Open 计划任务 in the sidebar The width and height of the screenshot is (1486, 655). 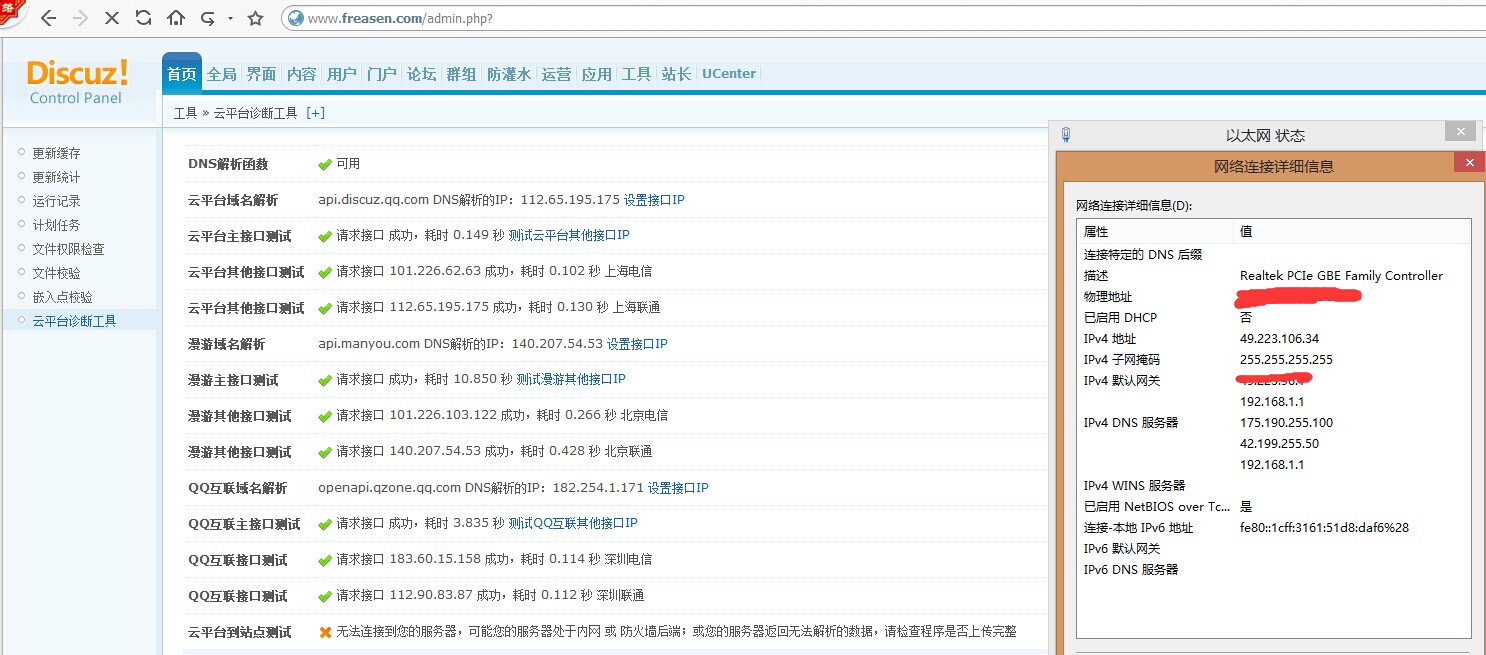click(56, 225)
